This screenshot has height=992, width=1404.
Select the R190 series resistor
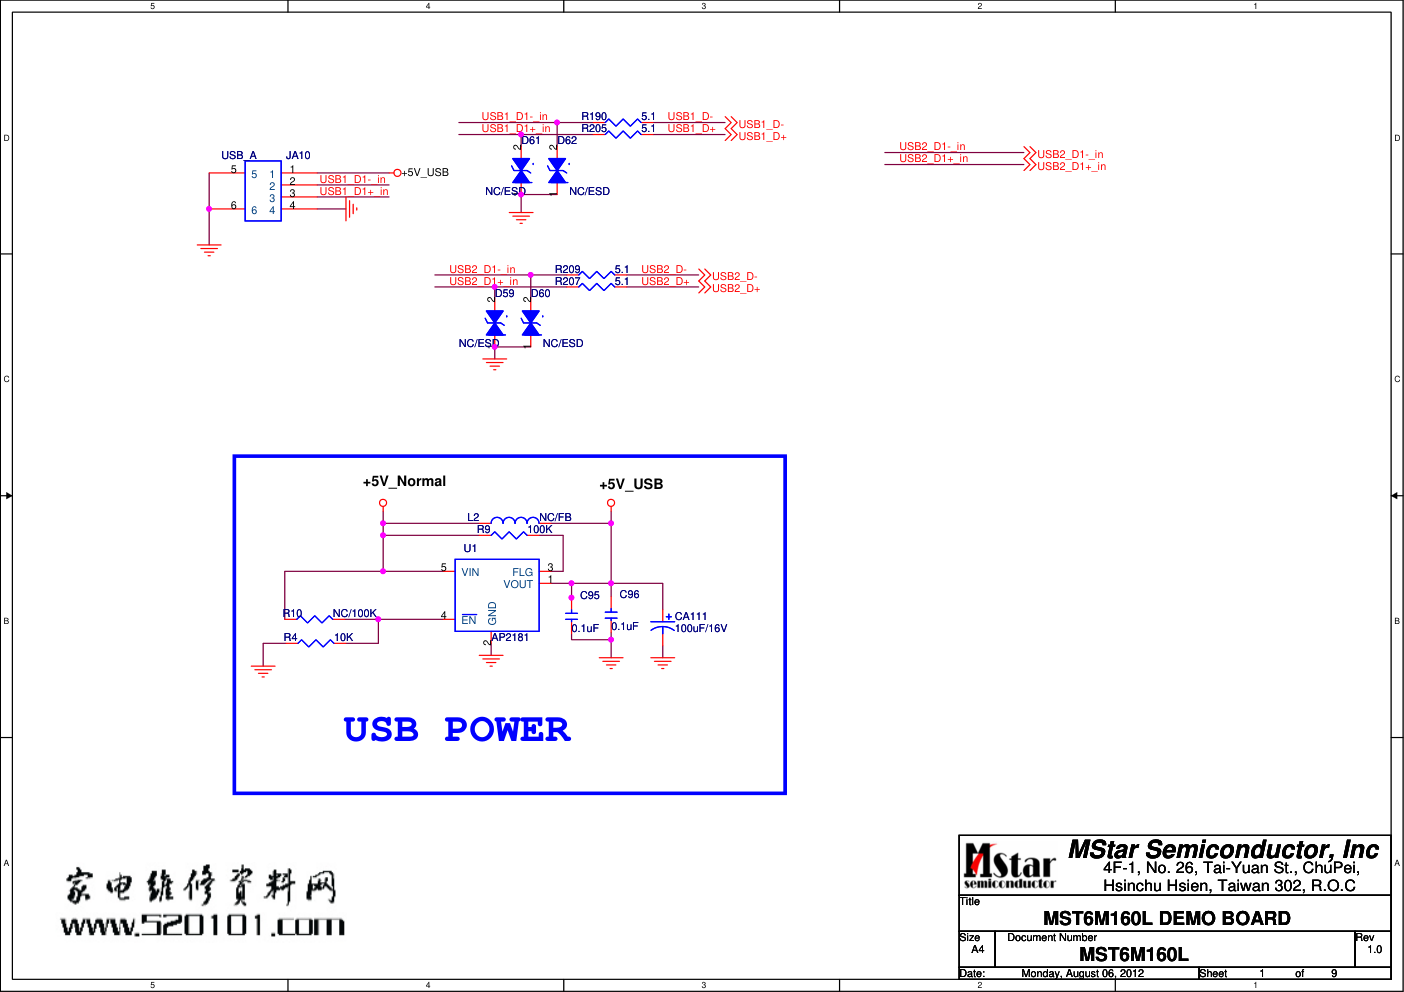[624, 122]
